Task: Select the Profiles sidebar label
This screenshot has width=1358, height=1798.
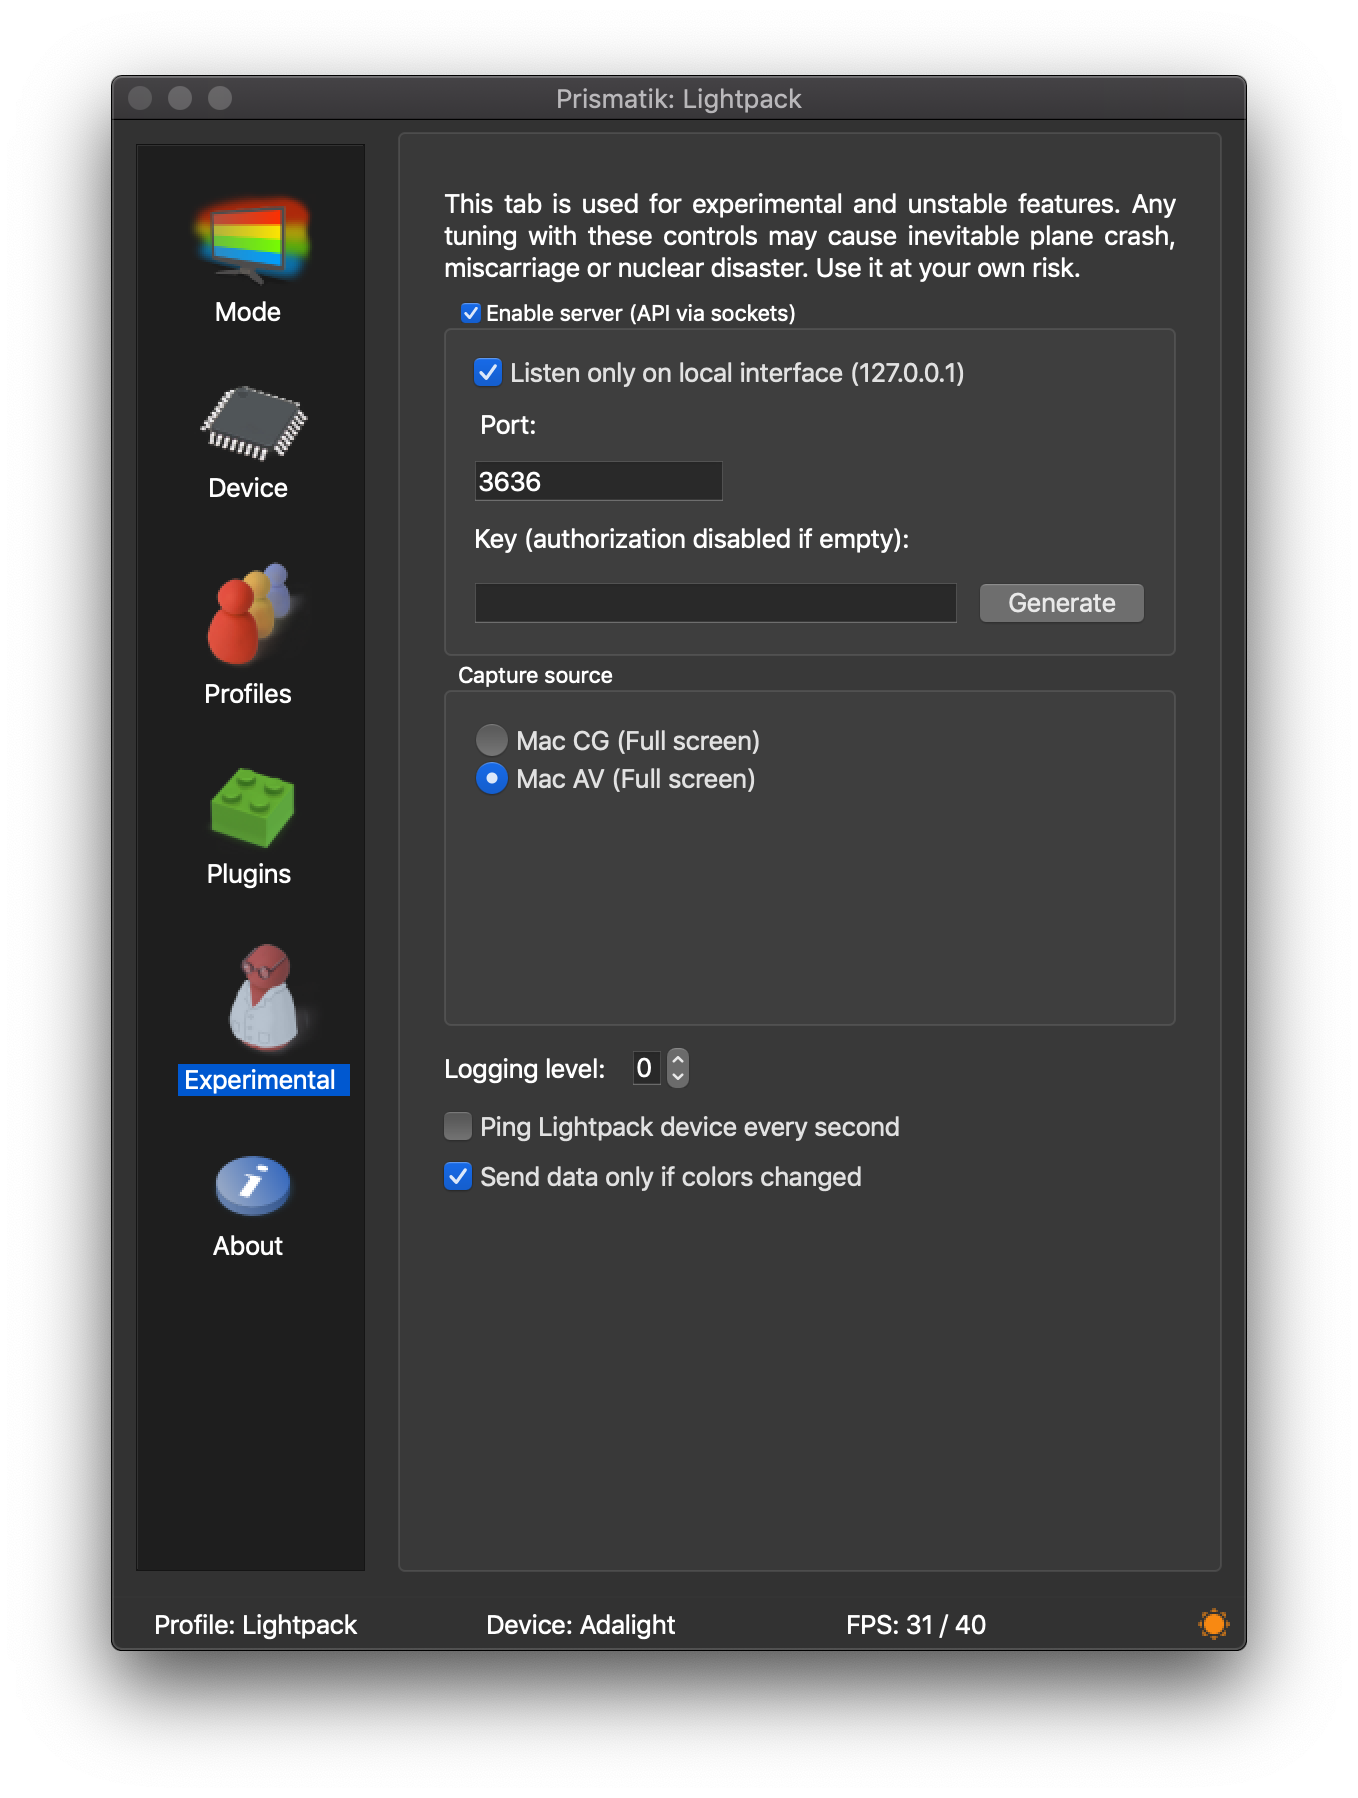Action: pos(248,694)
